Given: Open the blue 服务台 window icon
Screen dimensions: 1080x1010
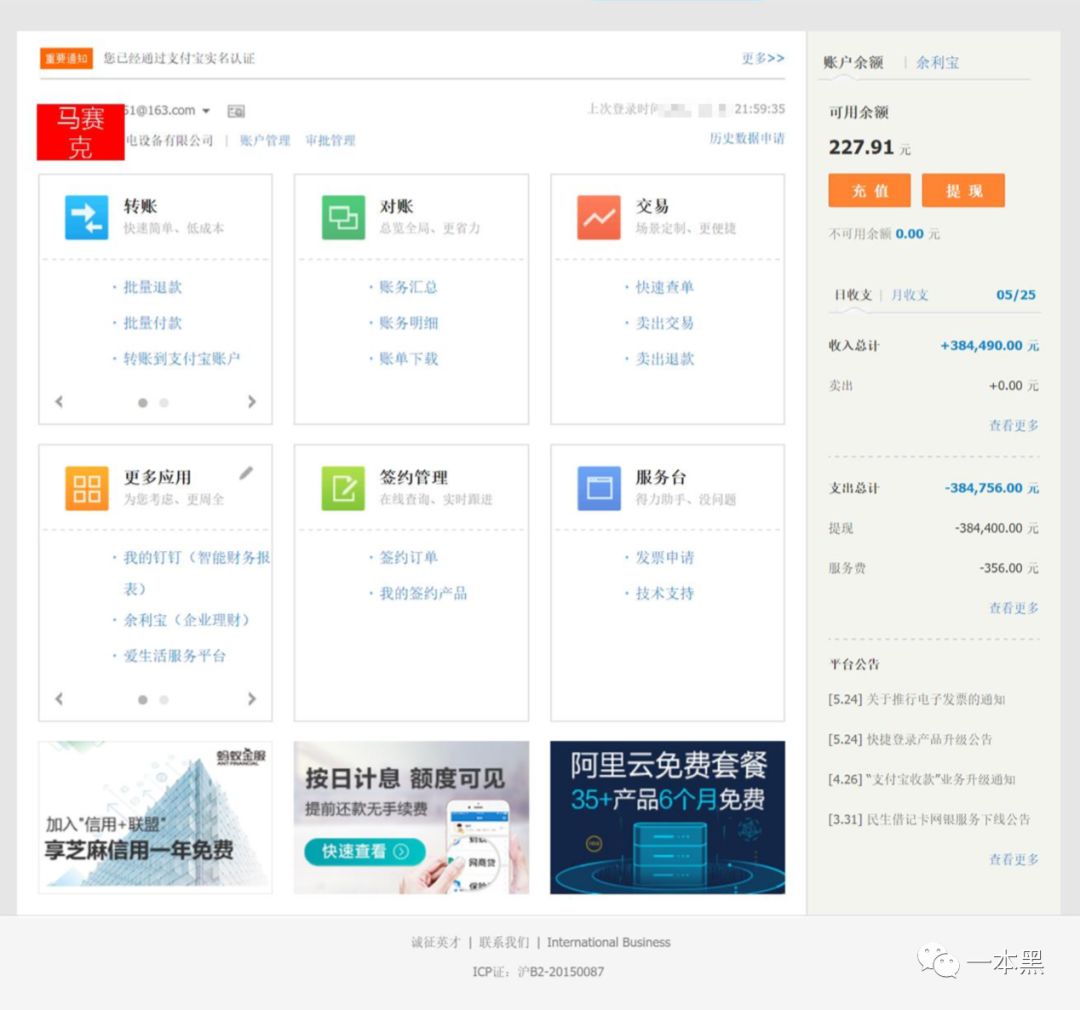Looking at the screenshot, I should point(599,488).
